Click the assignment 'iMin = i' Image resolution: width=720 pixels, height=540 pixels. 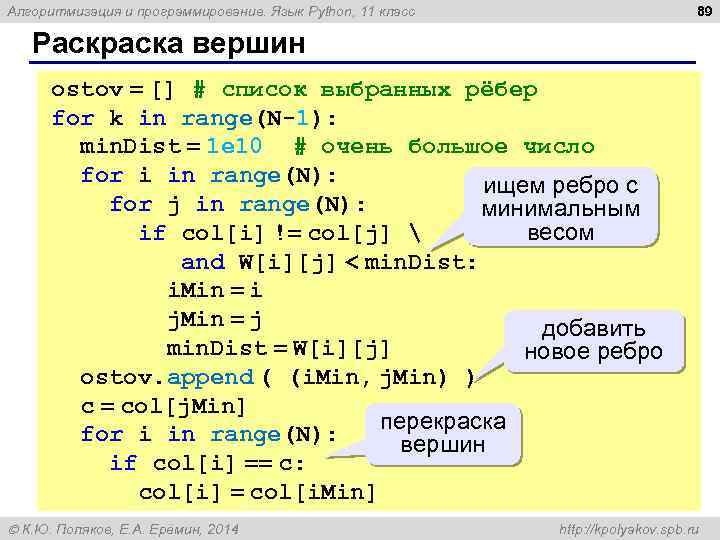coord(215,291)
